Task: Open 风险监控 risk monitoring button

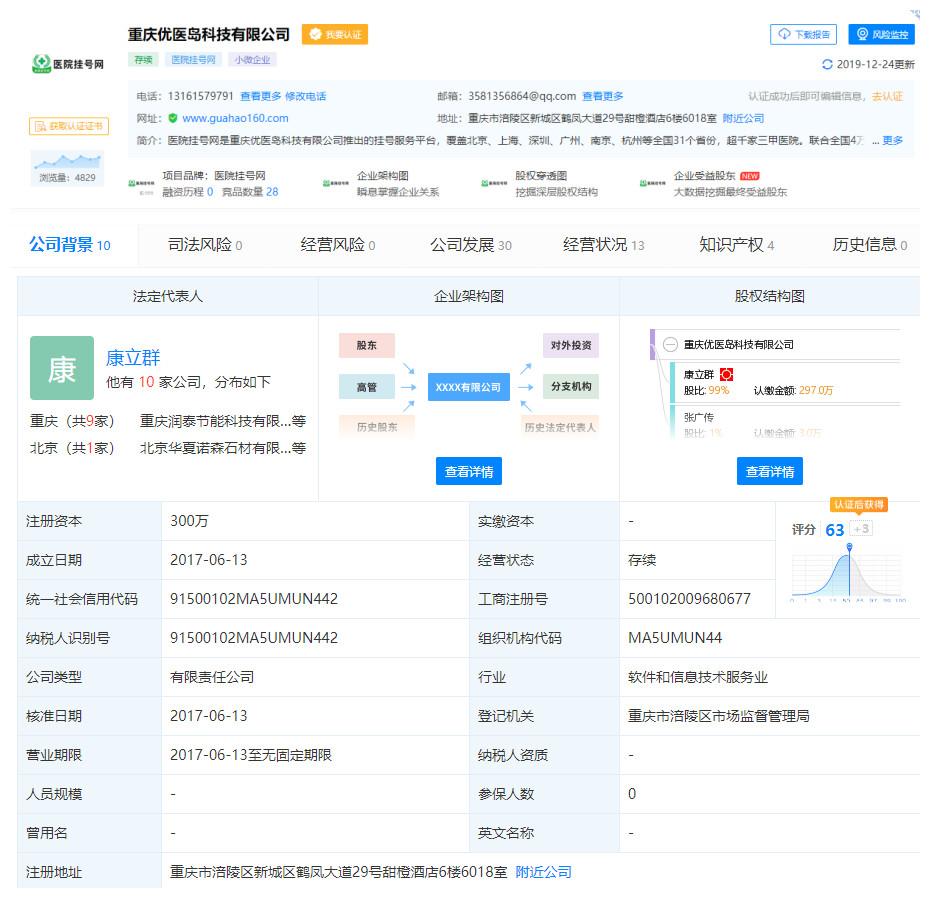Action: coord(881,34)
